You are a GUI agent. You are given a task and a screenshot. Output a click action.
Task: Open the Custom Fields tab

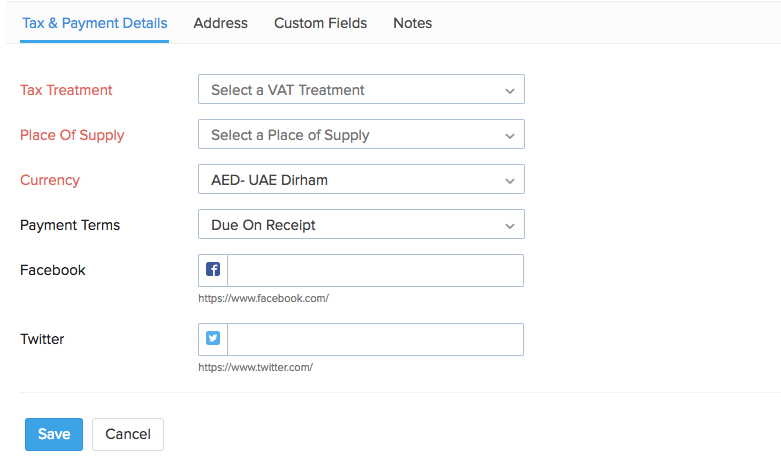tap(320, 23)
